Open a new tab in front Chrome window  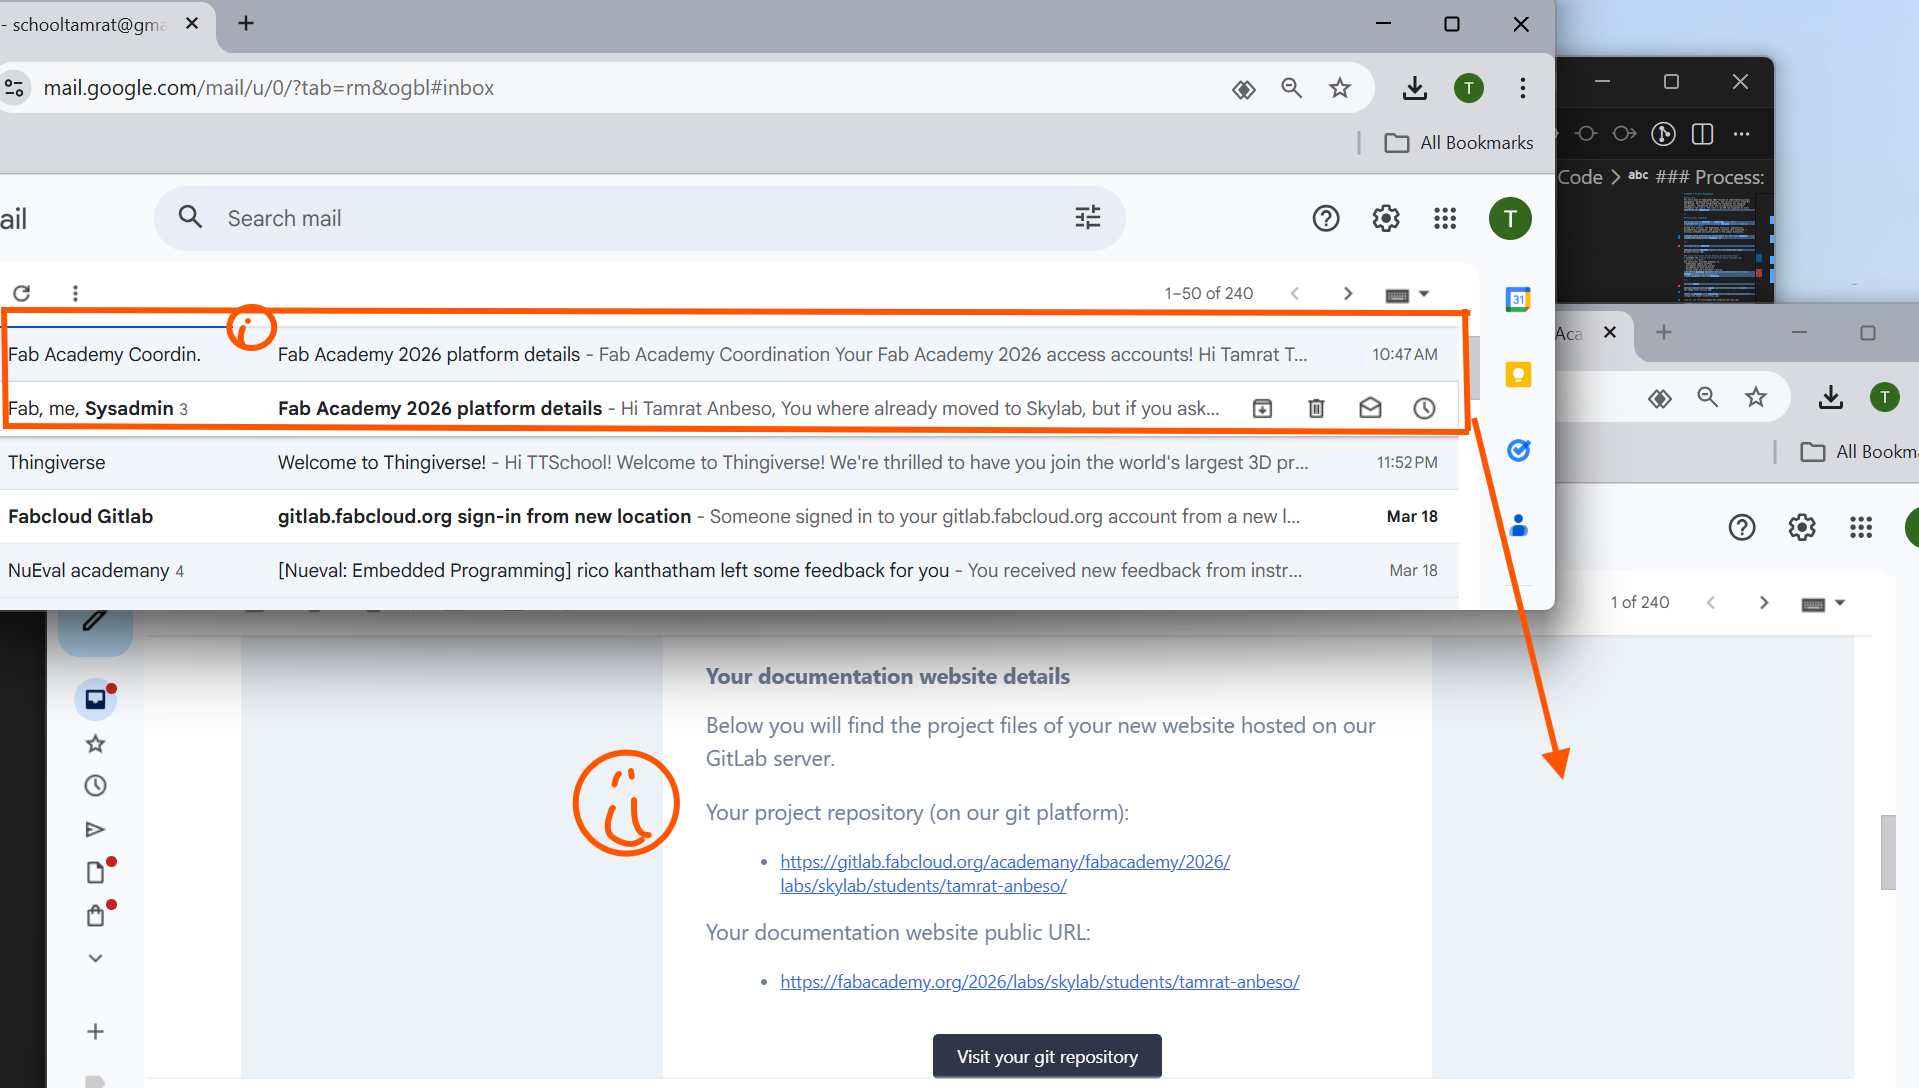point(246,23)
